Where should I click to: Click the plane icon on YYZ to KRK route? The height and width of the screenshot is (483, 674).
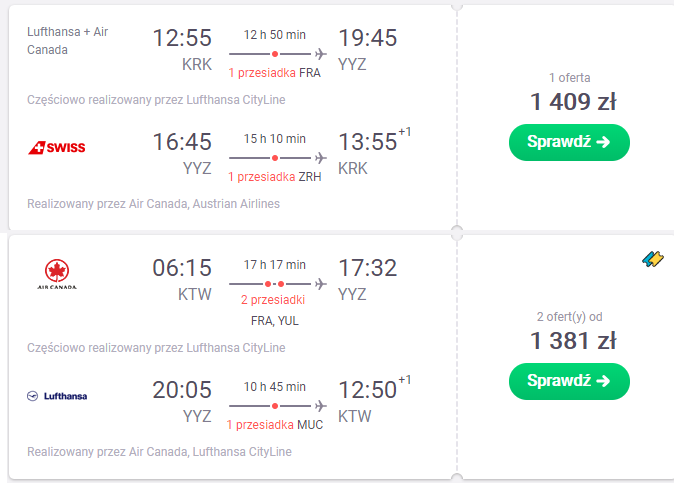click(320, 158)
